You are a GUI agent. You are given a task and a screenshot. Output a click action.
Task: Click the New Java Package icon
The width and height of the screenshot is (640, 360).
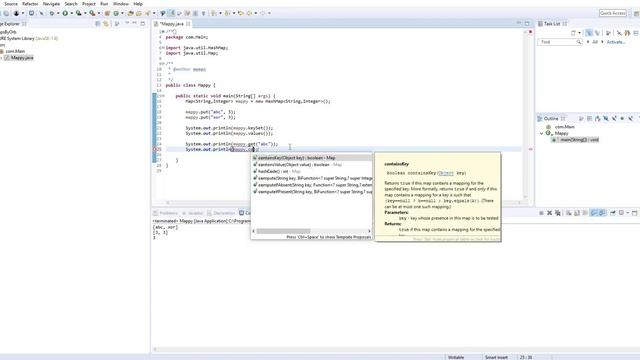tap(107, 13)
